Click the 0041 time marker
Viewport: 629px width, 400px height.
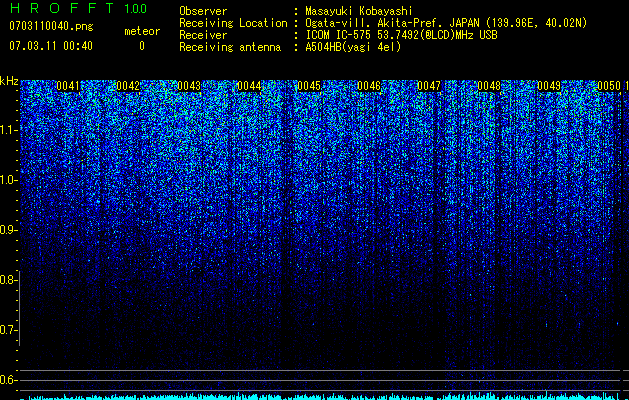tap(68, 86)
